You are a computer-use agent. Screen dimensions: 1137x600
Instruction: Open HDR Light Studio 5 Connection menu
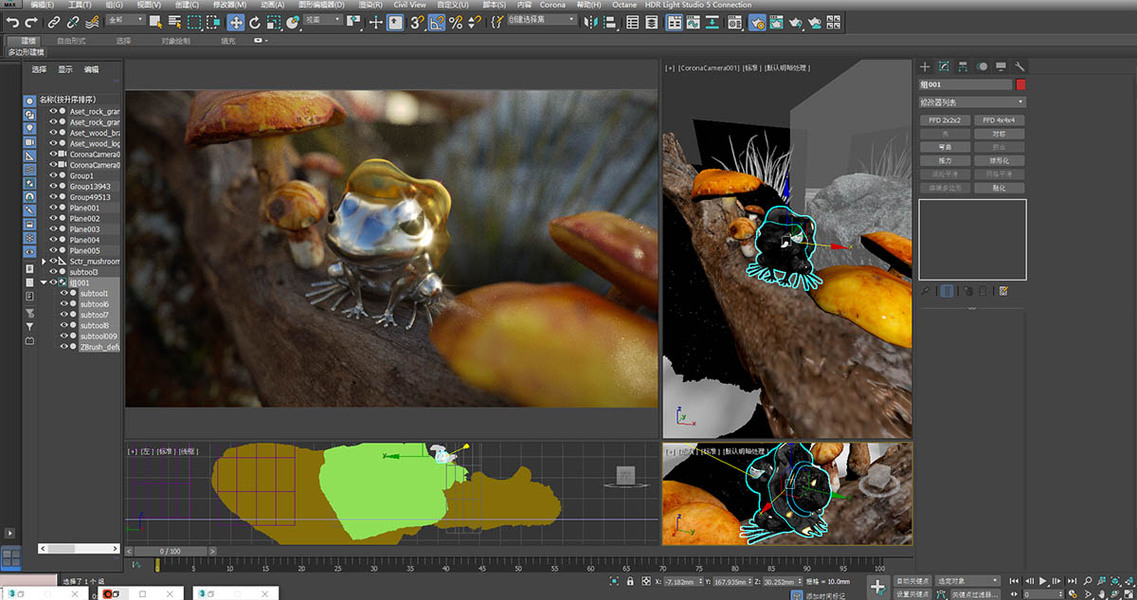[698, 4]
